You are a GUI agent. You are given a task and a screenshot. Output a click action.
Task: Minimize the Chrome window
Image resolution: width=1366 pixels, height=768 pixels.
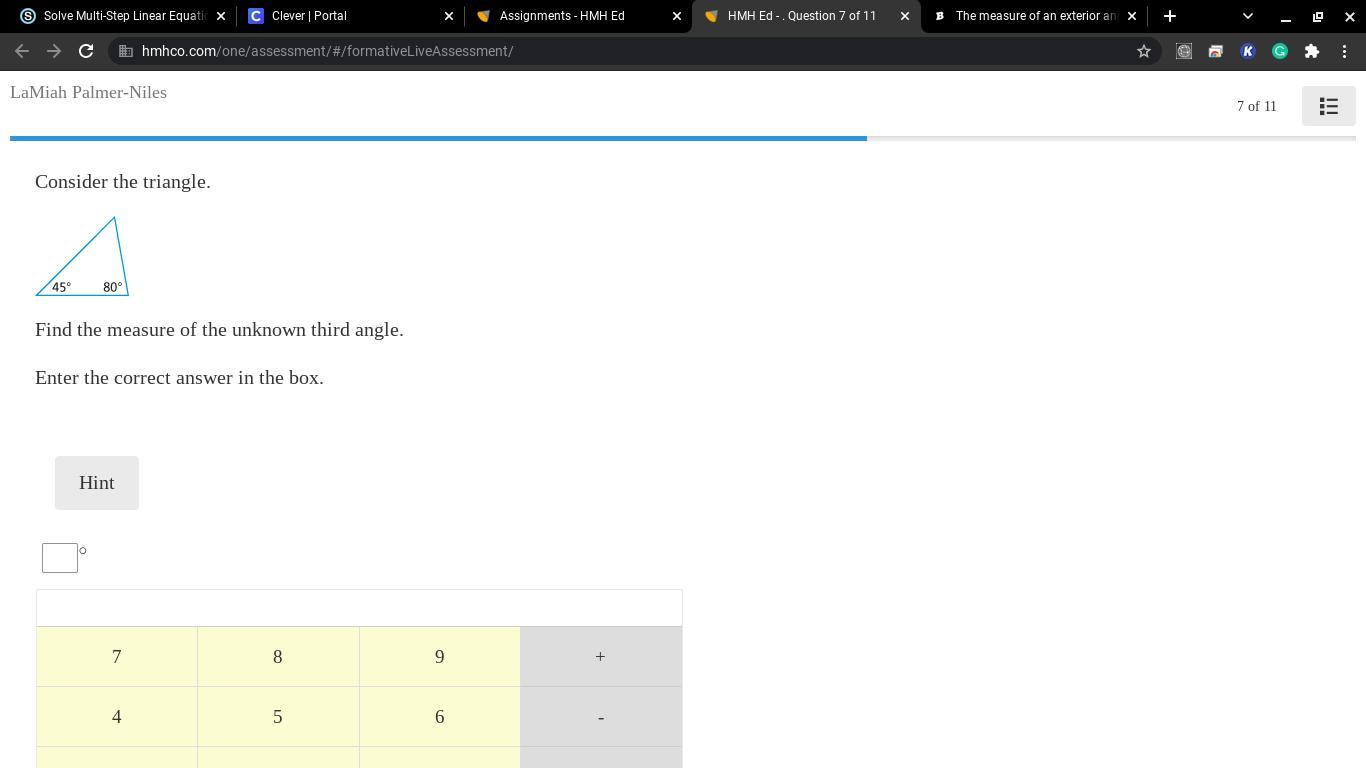pyautogui.click(x=1286, y=16)
